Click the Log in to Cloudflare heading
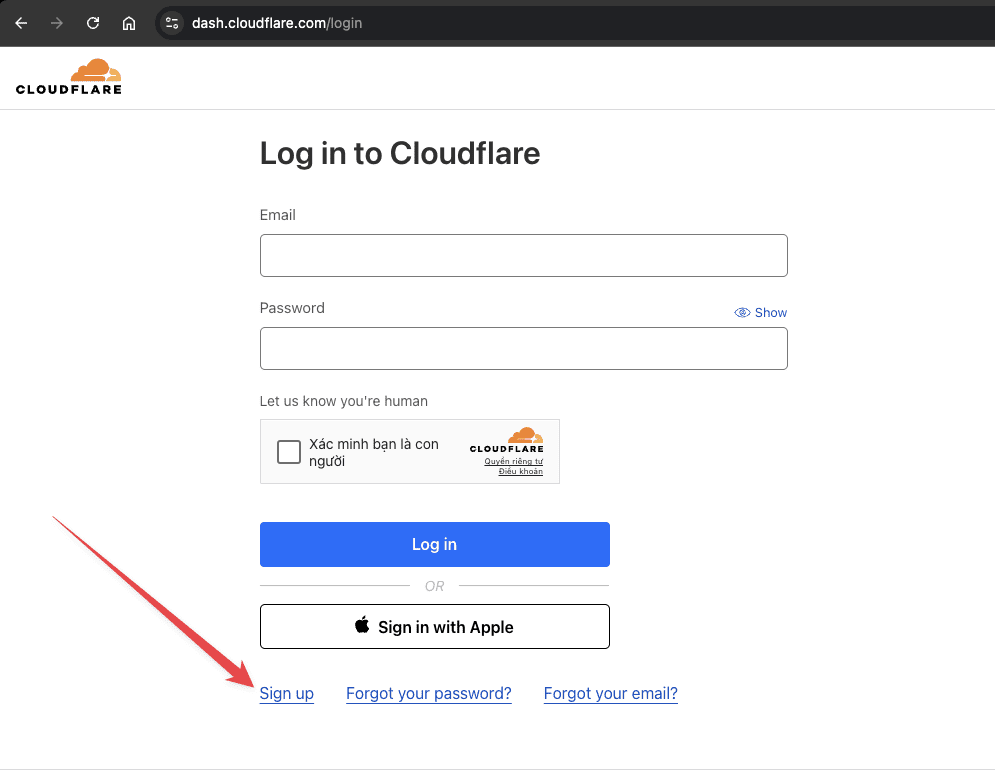This screenshot has width=995, height=773. (400, 154)
